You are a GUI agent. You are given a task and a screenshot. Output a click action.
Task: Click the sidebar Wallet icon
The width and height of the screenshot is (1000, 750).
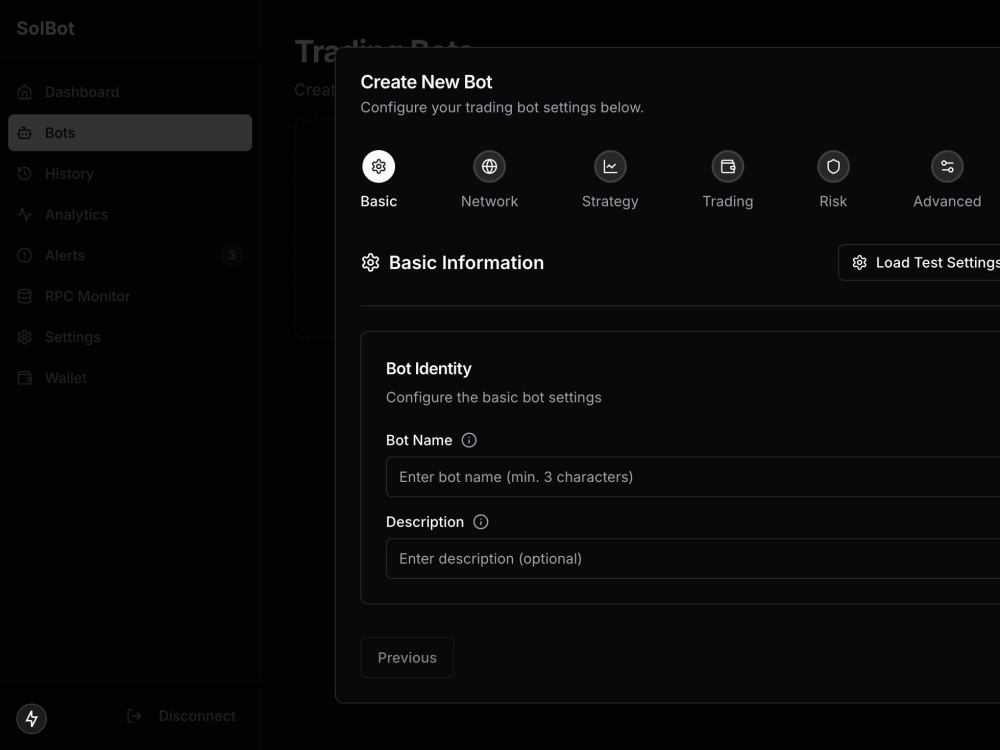click(24, 378)
